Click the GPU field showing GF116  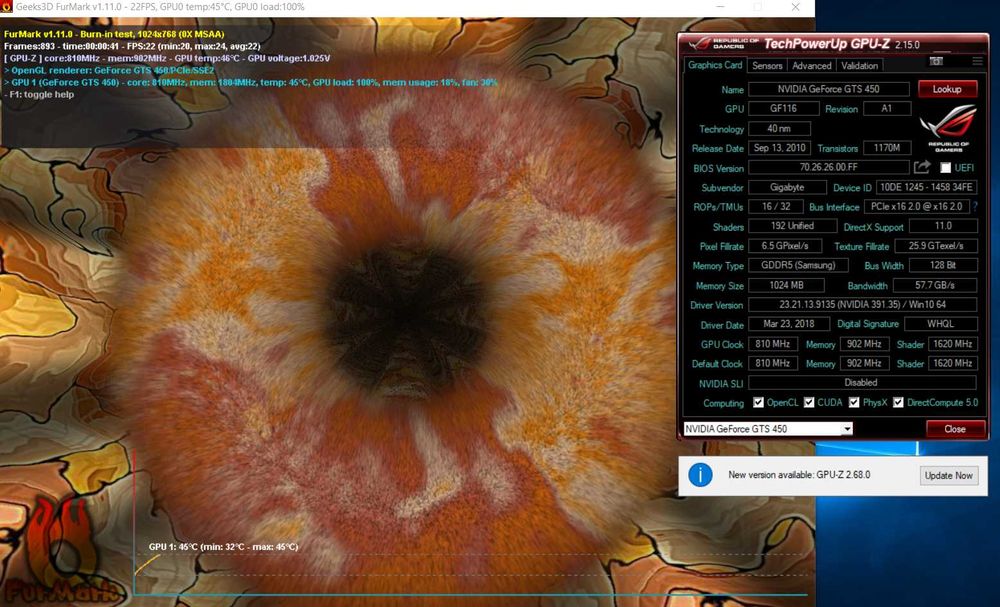(x=783, y=108)
